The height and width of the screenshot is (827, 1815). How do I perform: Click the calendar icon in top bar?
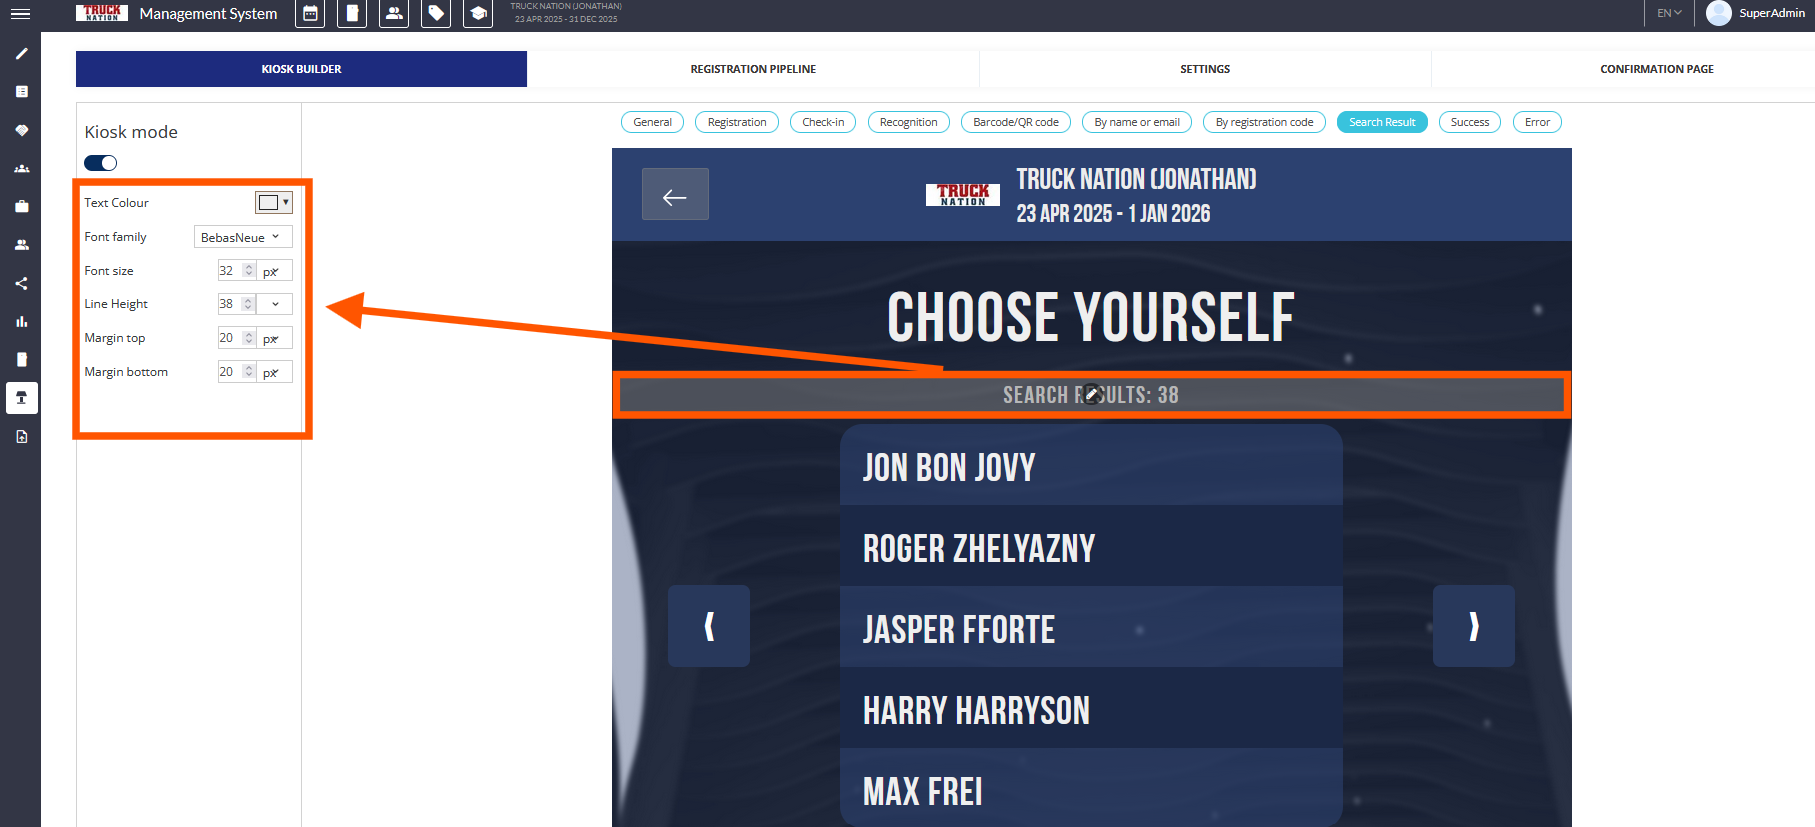coord(310,14)
